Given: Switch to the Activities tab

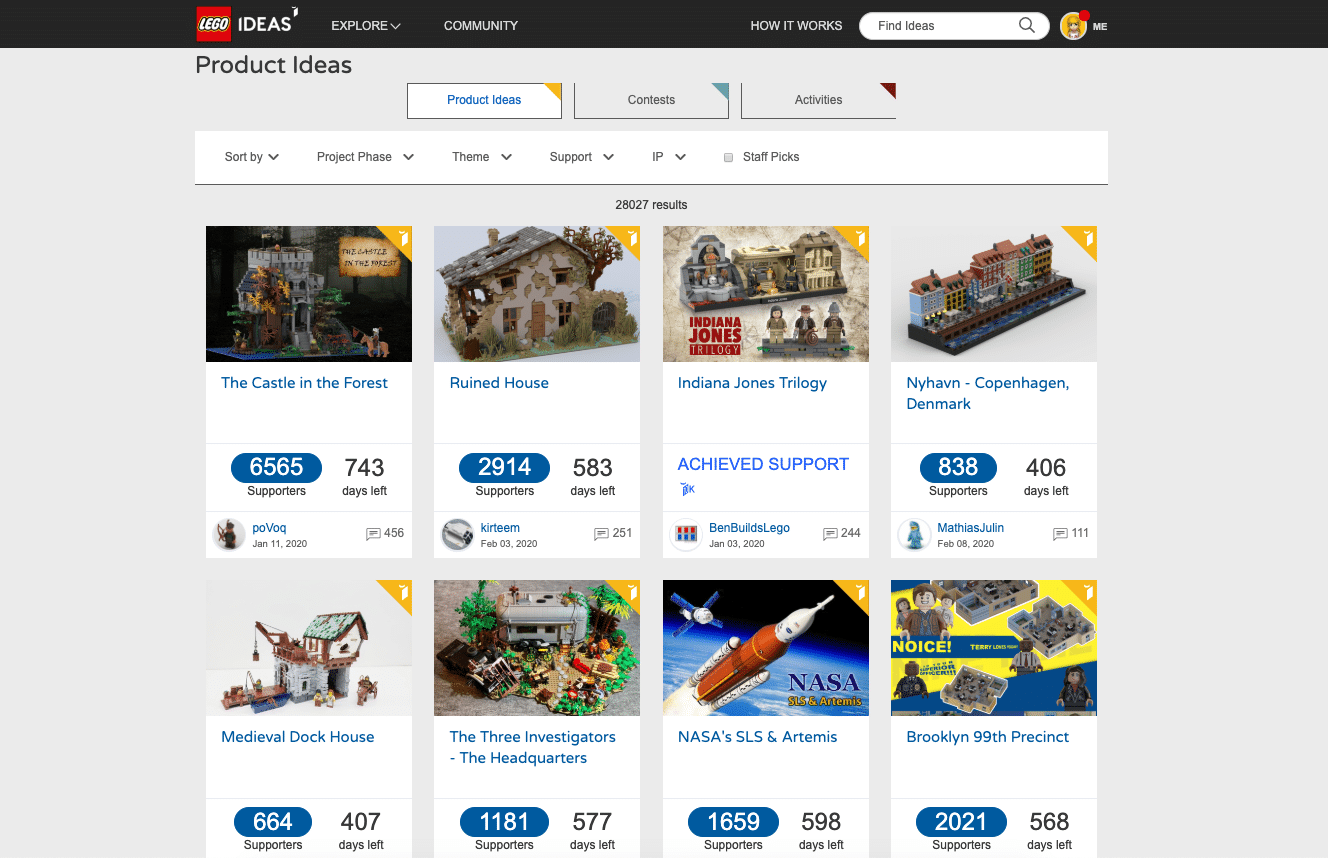Looking at the screenshot, I should pos(818,100).
